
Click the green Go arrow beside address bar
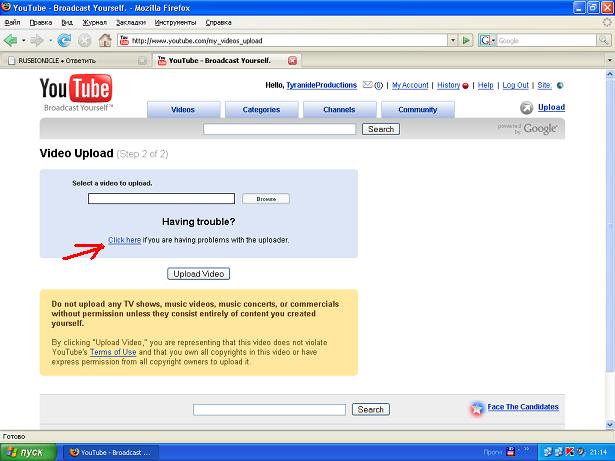466,40
